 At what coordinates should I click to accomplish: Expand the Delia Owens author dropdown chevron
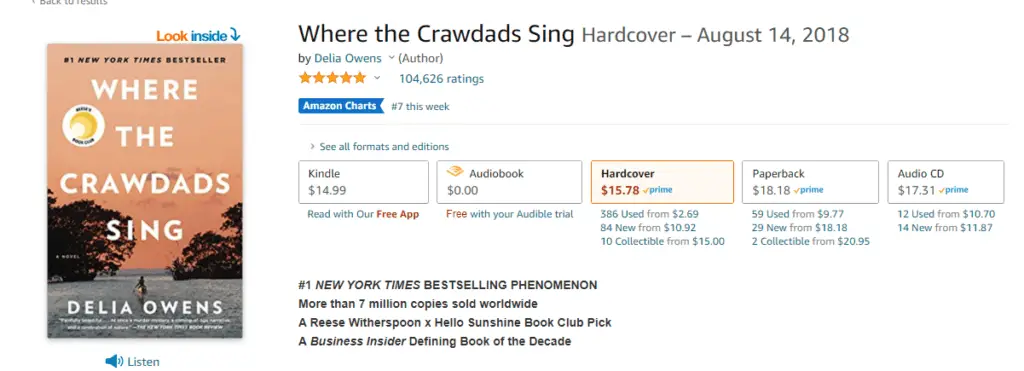[x=391, y=58]
